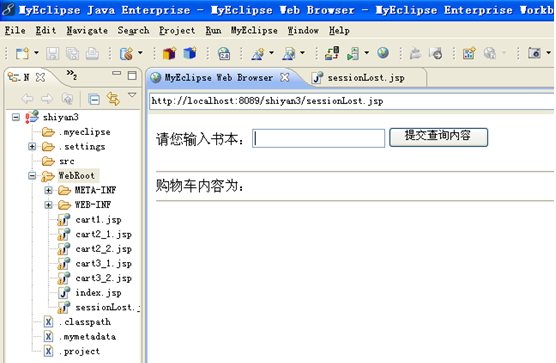Click Collapse All in Navigator
556x363 pixels.
coord(94,99)
